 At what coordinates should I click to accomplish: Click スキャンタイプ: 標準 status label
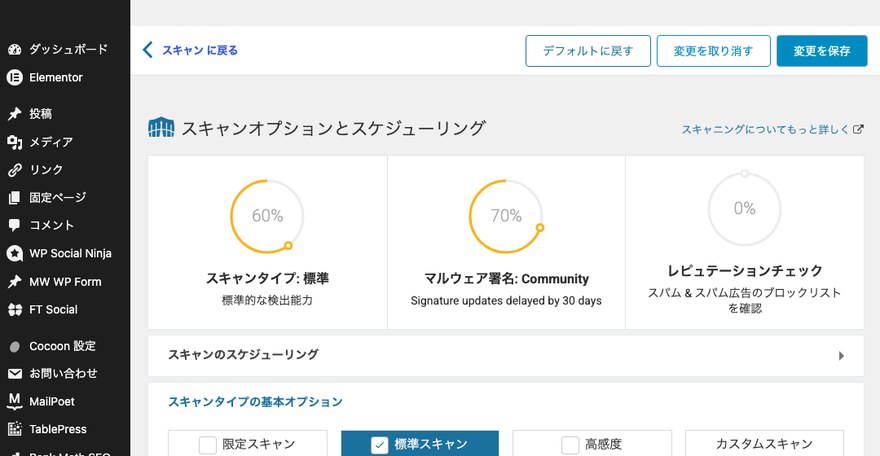267,278
